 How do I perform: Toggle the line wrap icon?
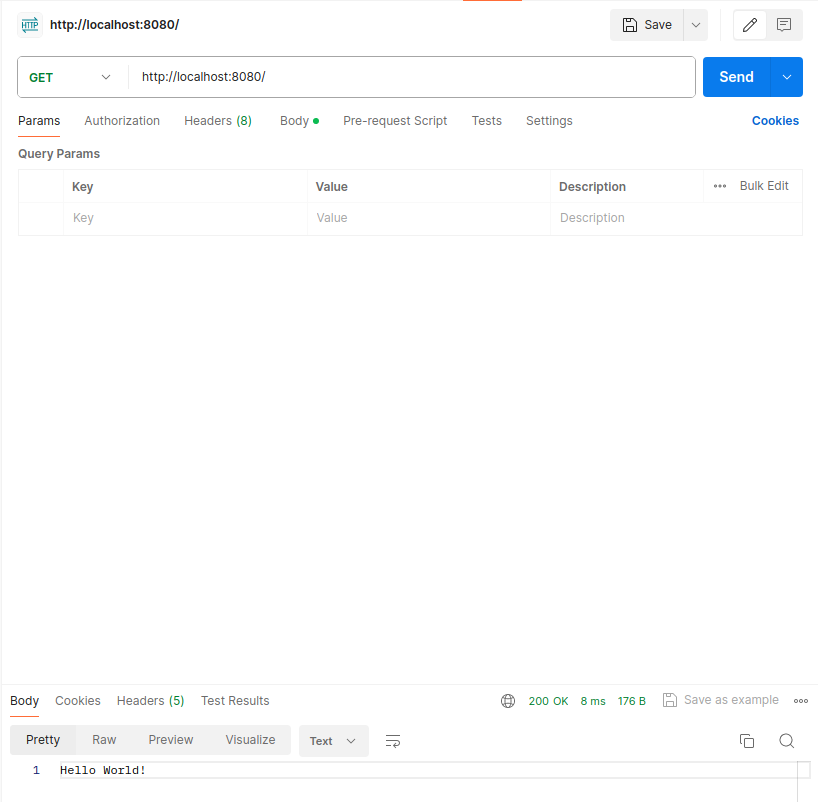click(393, 741)
